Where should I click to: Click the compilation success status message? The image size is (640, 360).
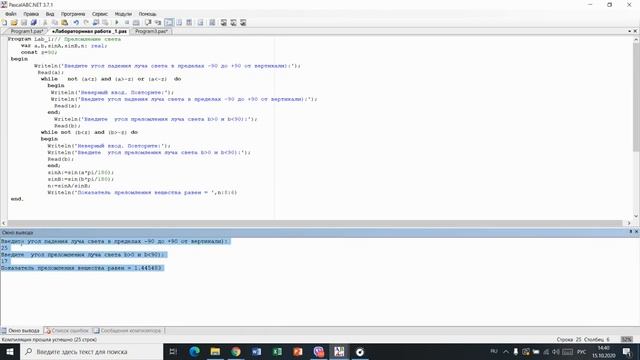(x=49, y=340)
